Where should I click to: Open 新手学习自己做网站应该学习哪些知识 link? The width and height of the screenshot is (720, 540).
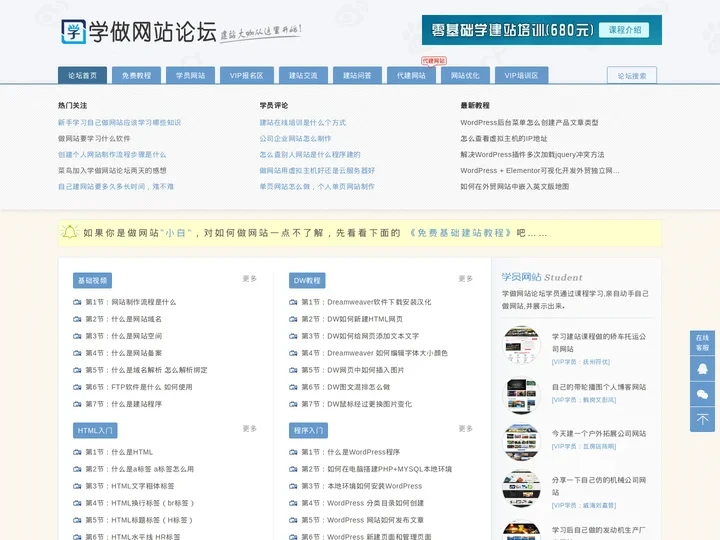119,123
